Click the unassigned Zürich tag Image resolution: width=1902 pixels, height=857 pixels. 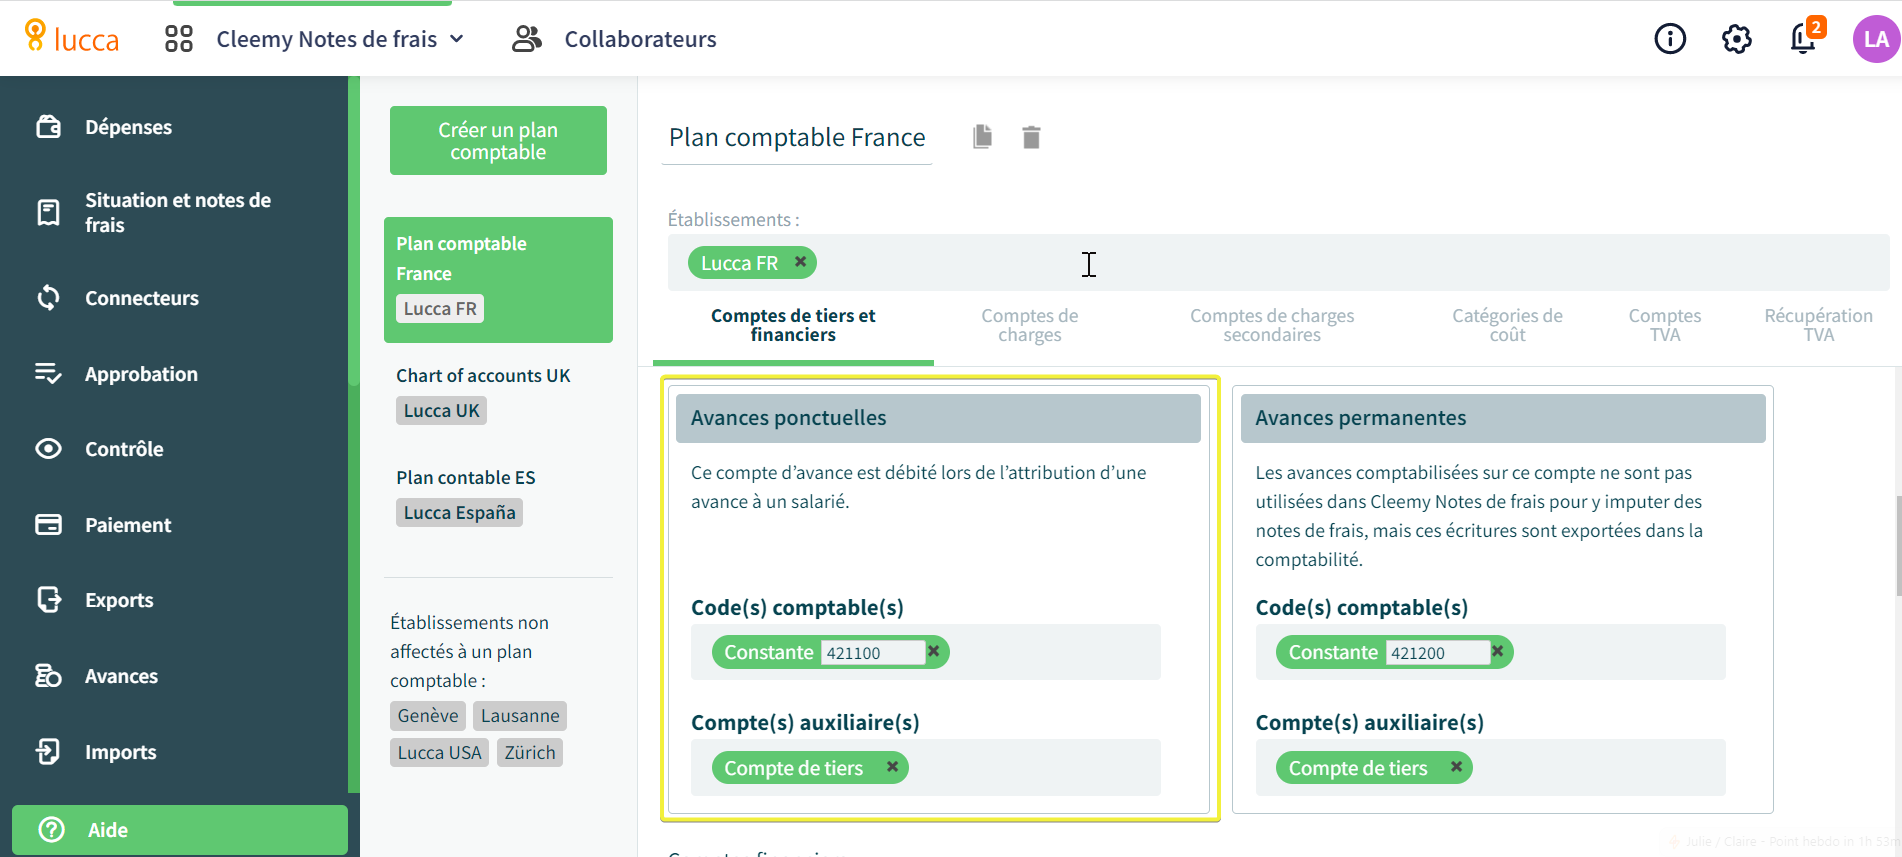[530, 753]
